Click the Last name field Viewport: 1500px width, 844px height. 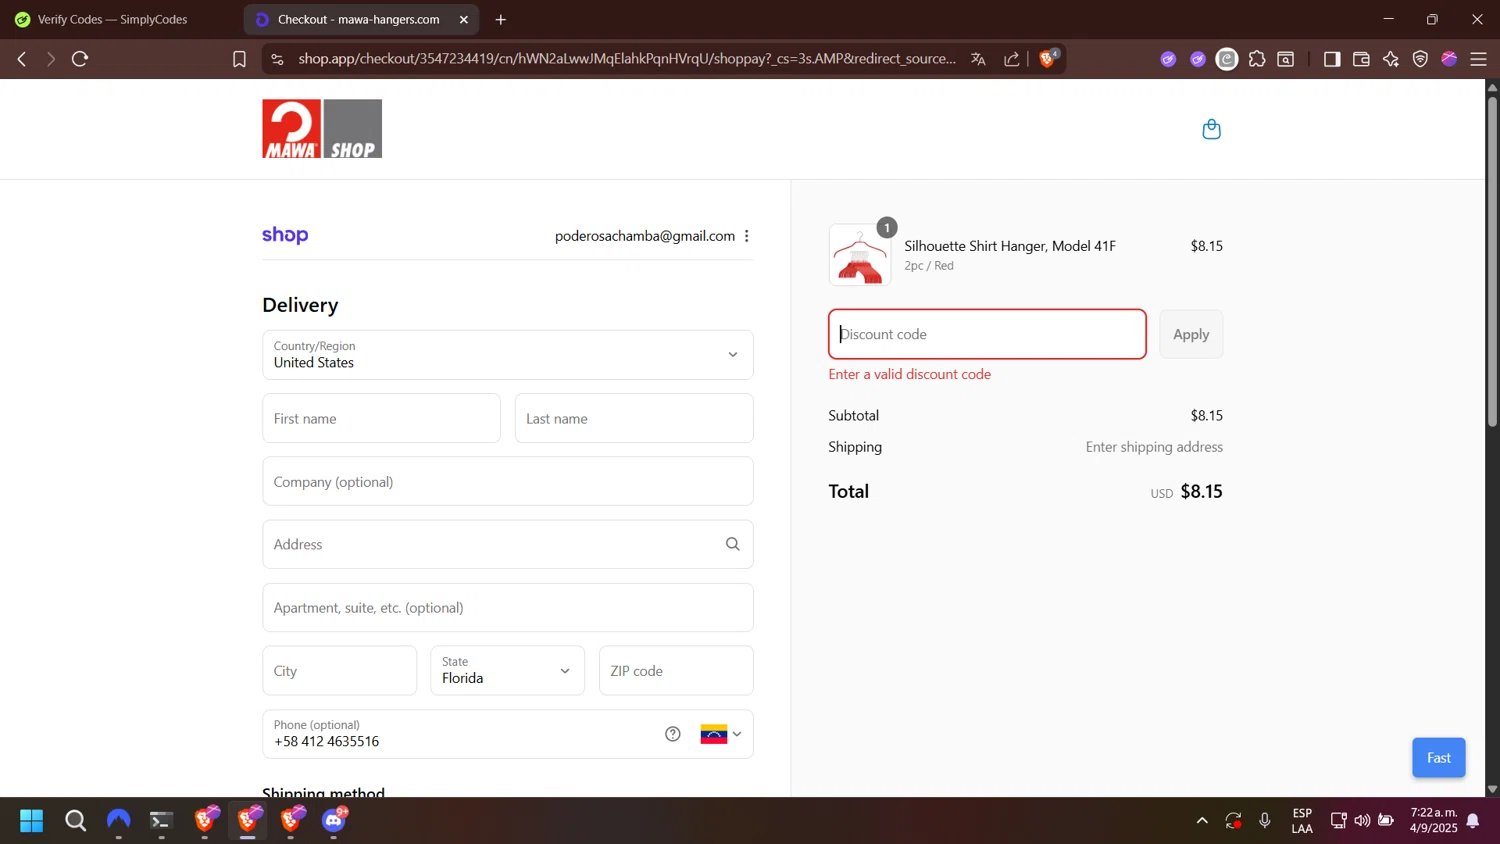634,418
